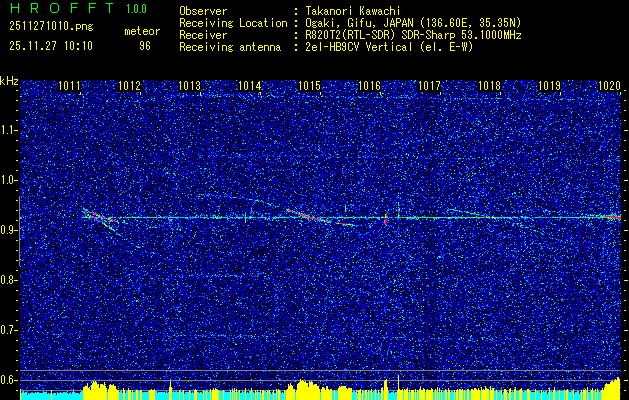This screenshot has width=629, height=400.
Task: Click the kHz axis unit label
Action: [9, 82]
